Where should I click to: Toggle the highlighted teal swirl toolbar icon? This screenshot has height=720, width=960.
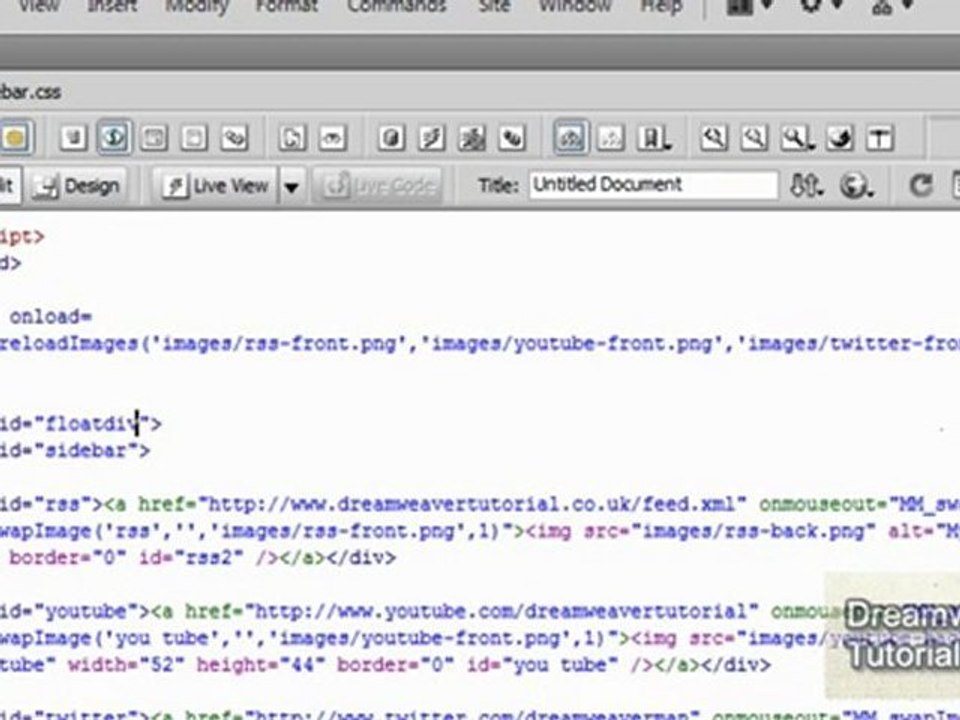coord(114,138)
